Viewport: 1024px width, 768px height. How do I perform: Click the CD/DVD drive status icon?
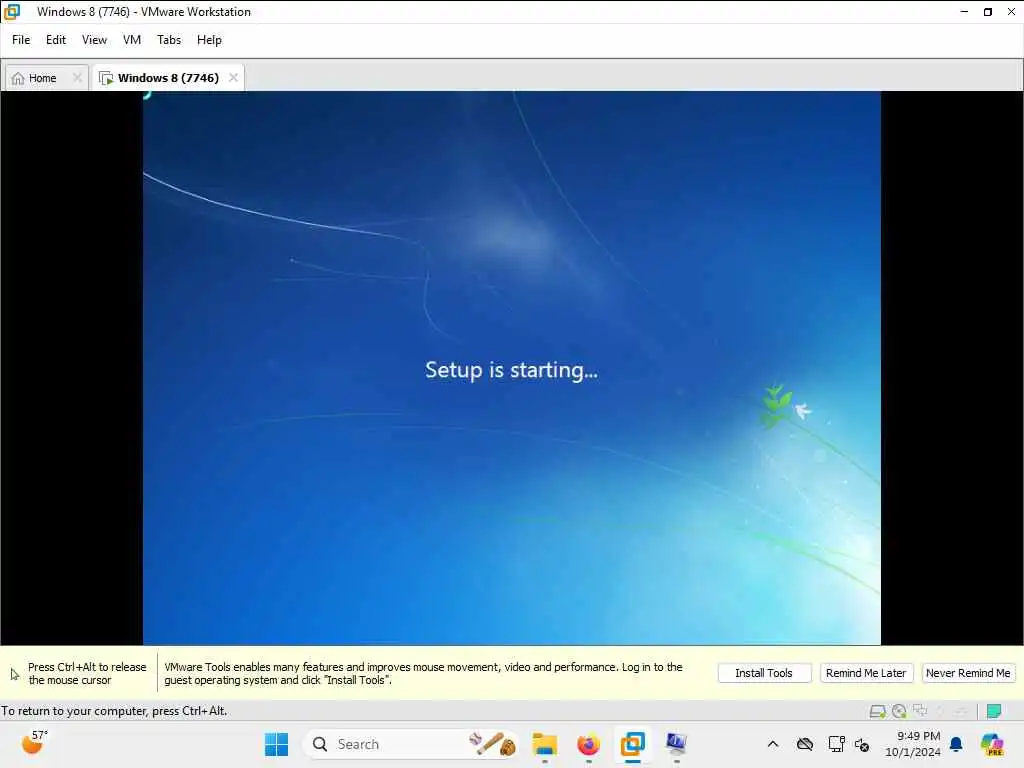click(899, 711)
